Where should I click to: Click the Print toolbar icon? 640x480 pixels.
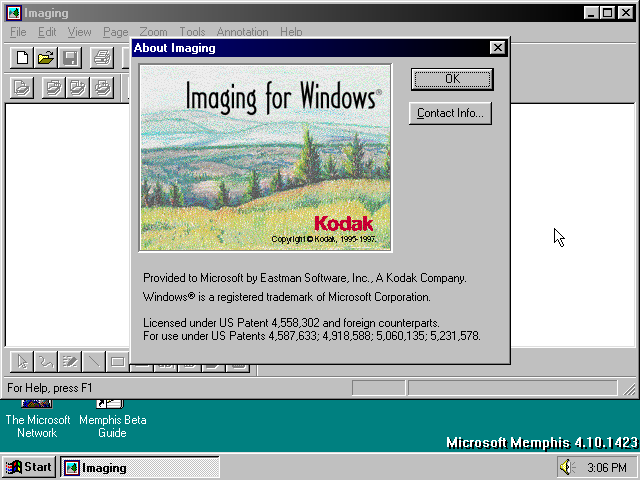[x=102, y=58]
